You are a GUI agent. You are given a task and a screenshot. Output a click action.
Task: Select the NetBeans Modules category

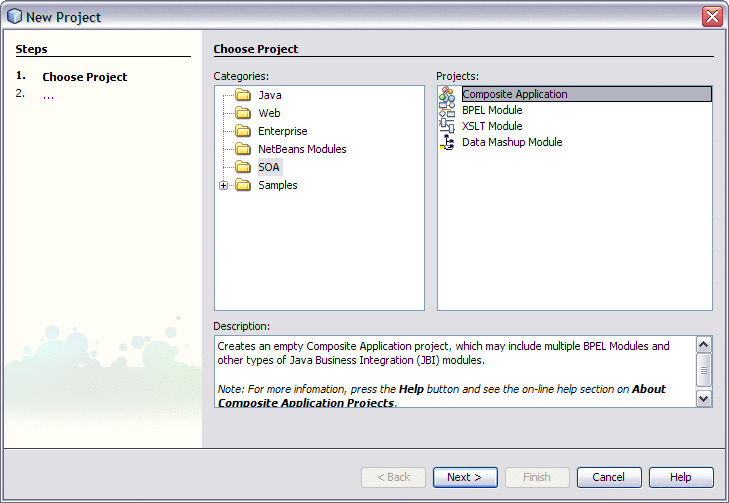coord(302,149)
